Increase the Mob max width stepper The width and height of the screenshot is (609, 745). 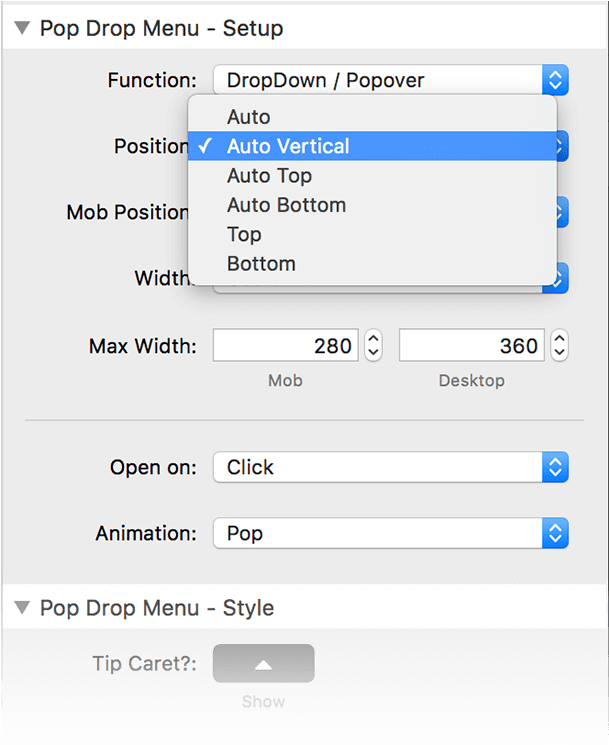point(373,338)
